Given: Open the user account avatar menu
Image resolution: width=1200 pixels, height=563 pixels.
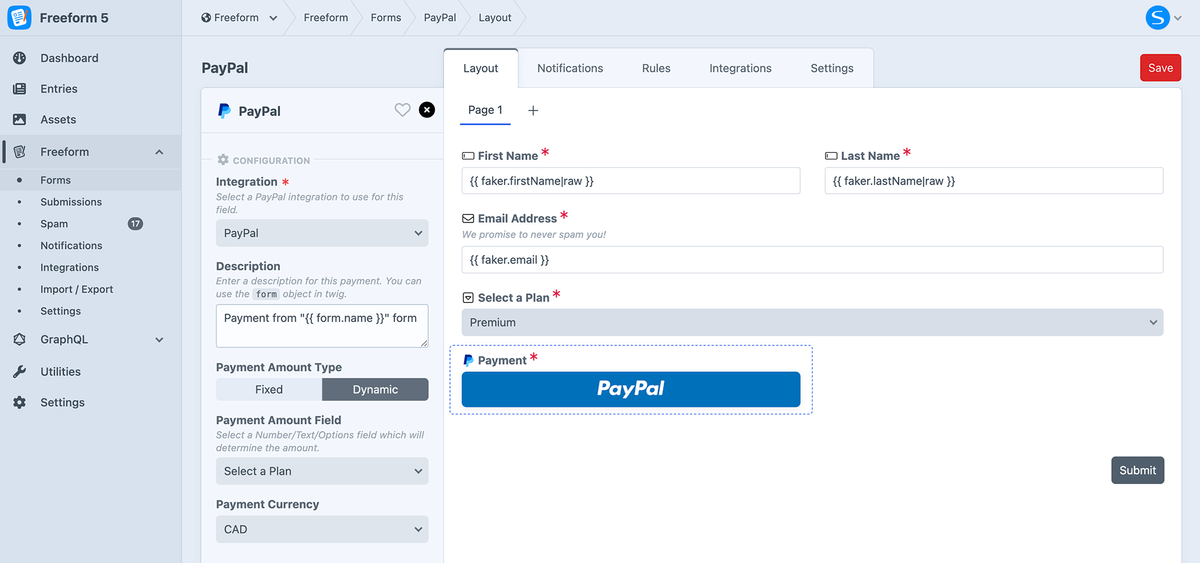Looking at the screenshot, I should (x=1157, y=17).
